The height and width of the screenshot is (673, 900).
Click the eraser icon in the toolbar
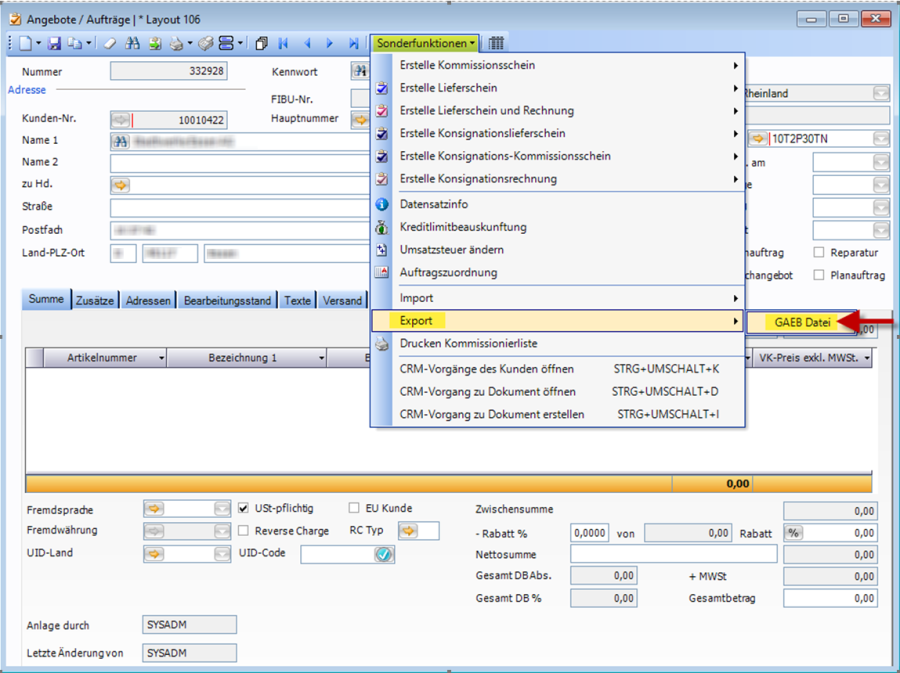point(110,44)
